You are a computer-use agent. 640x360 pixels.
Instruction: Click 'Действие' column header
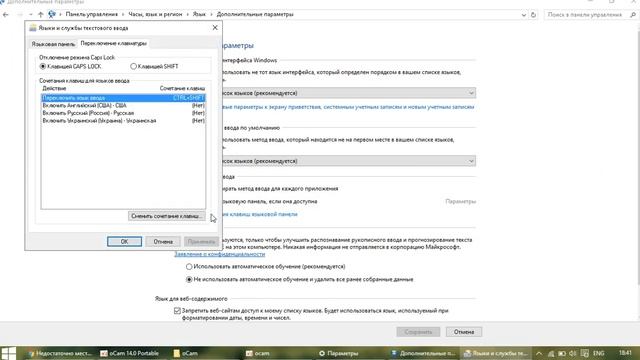point(54,88)
